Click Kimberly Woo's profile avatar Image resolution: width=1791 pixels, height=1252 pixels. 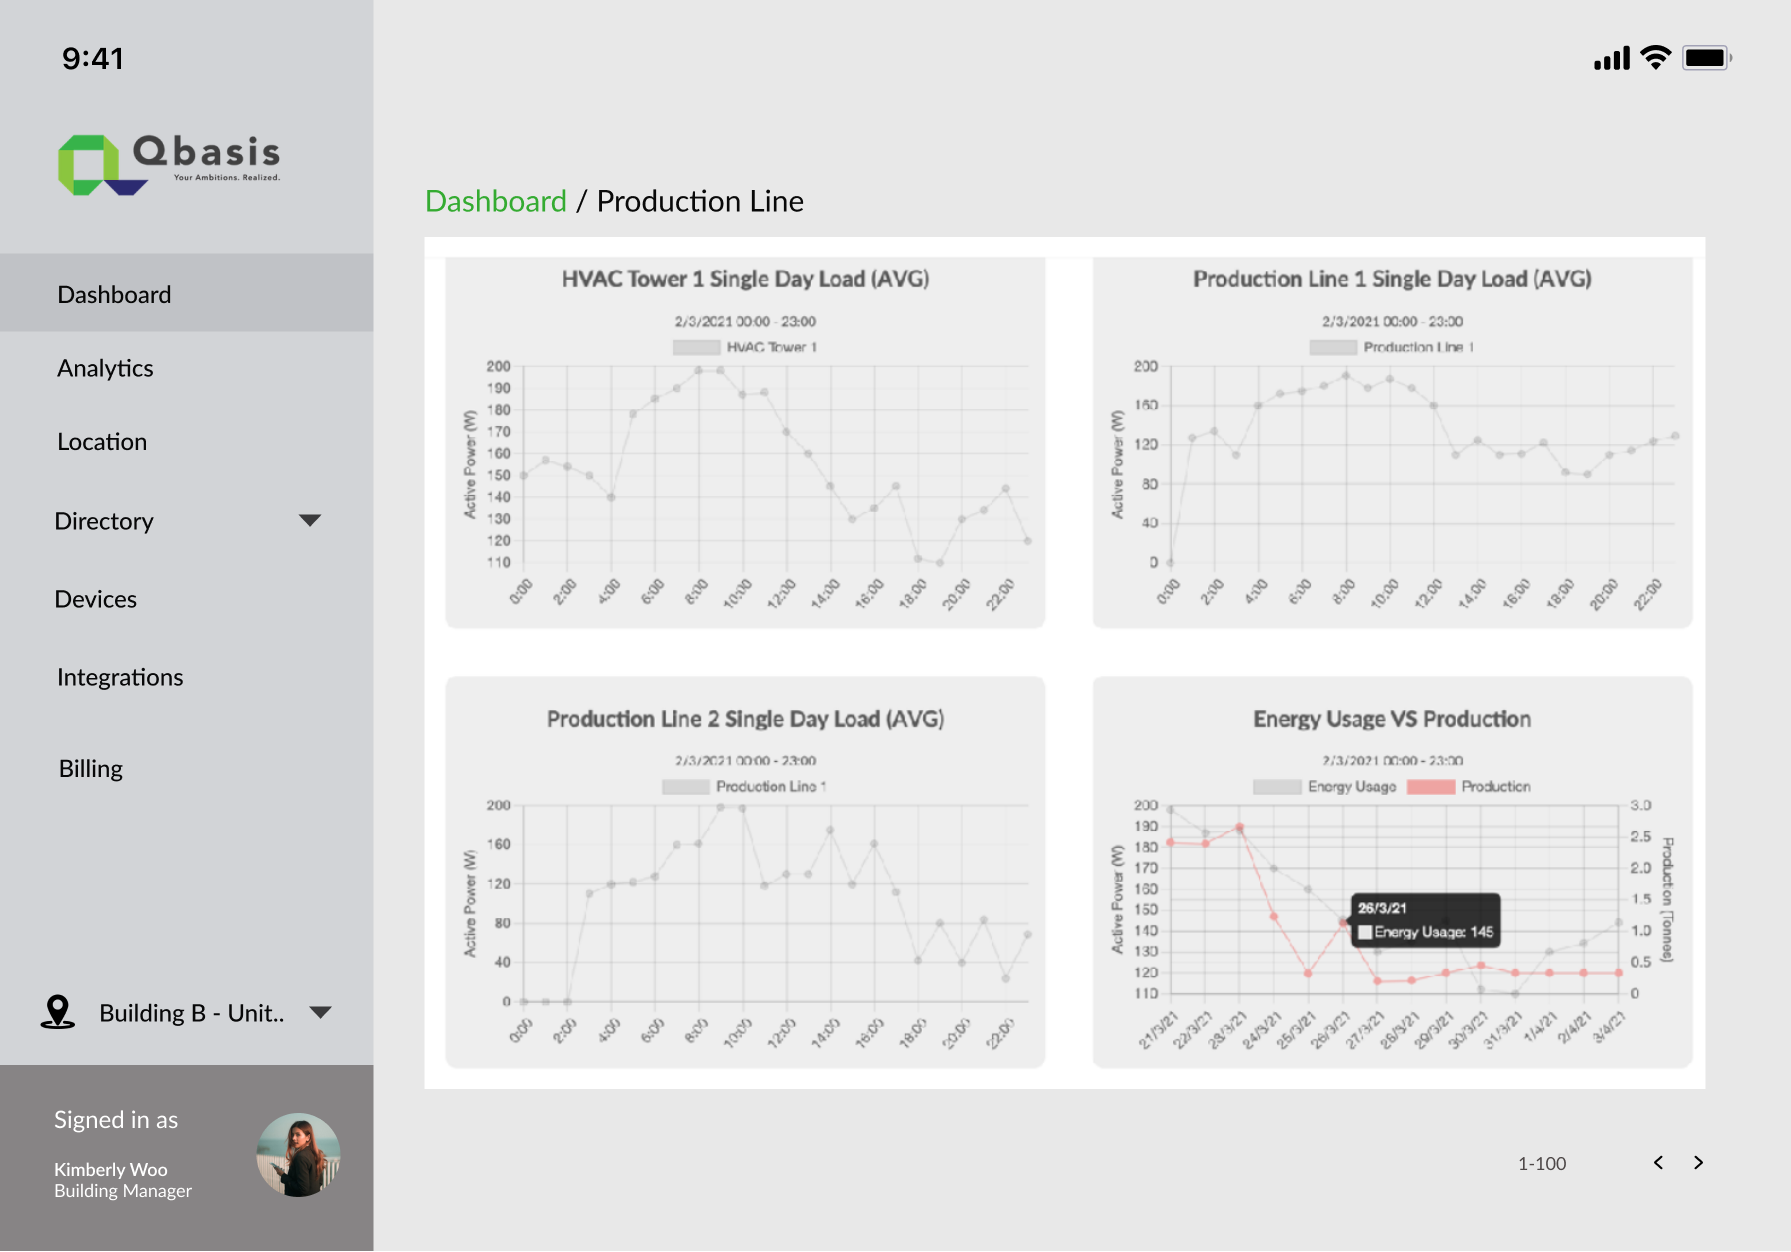tap(298, 1155)
